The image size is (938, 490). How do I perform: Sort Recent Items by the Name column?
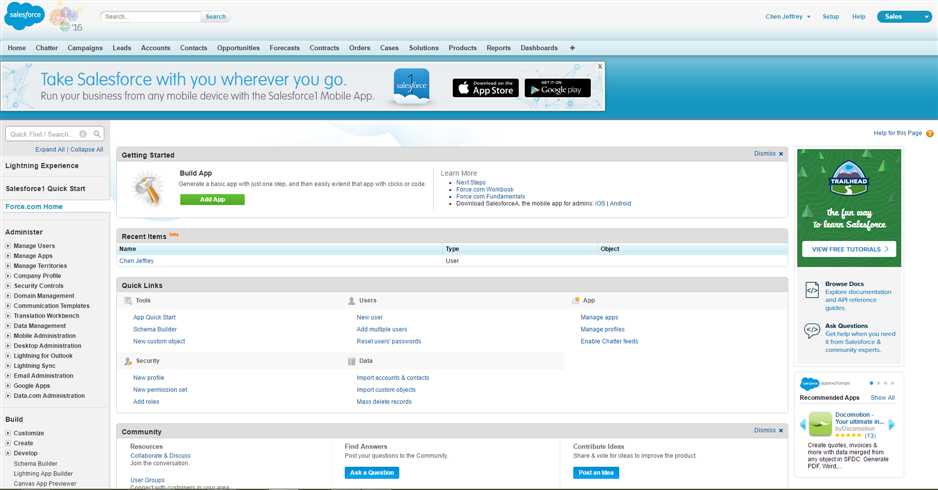point(127,249)
